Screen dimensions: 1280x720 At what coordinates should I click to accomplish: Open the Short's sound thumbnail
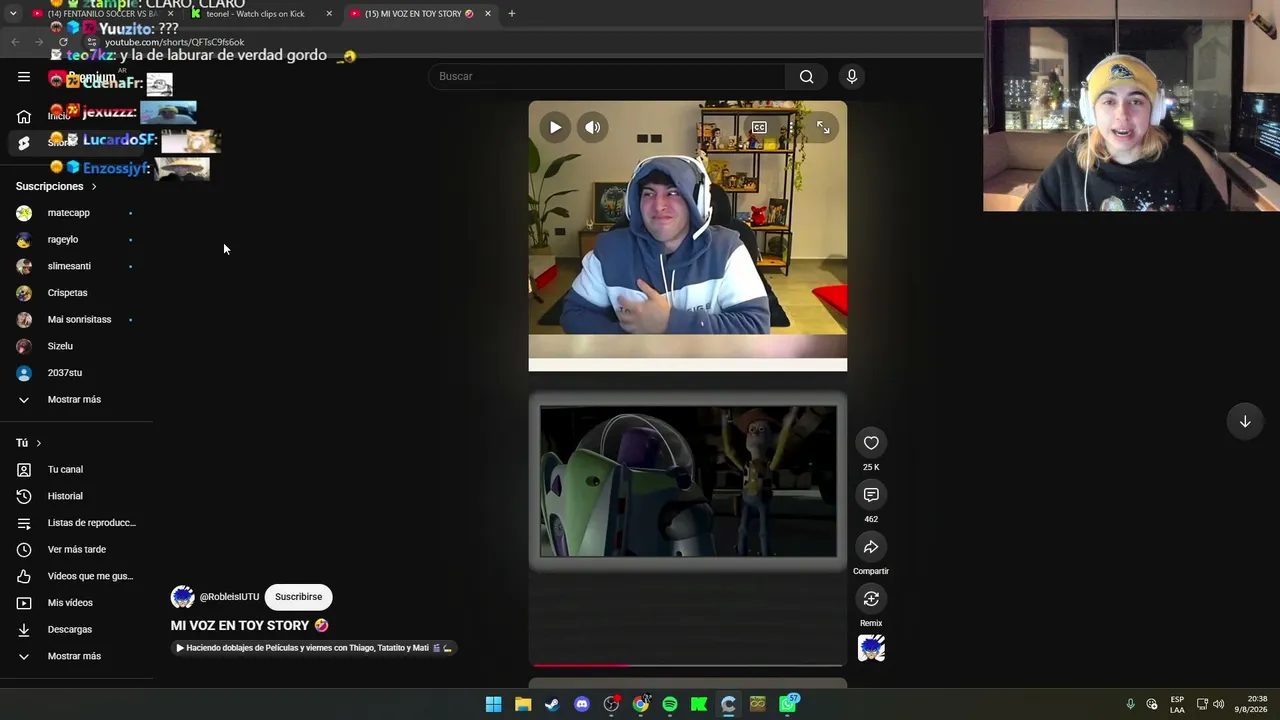coord(871,649)
